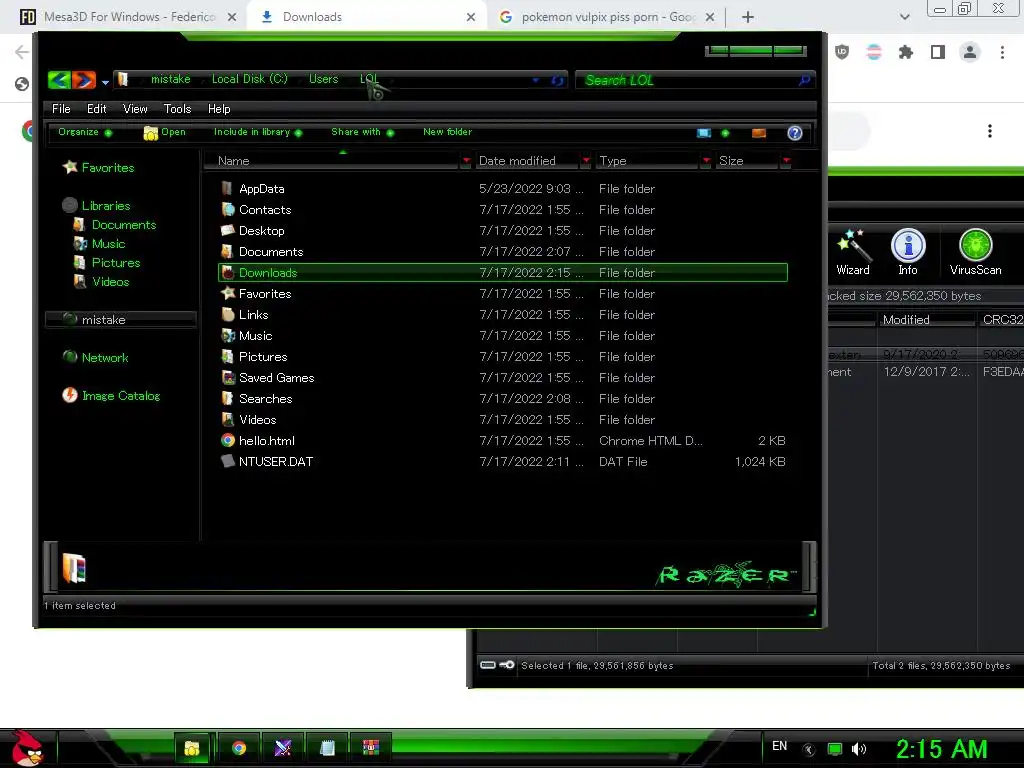Viewport: 1024px width, 768px height.
Task: Toggle Chrome side panel icon
Action: pos(938,52)
